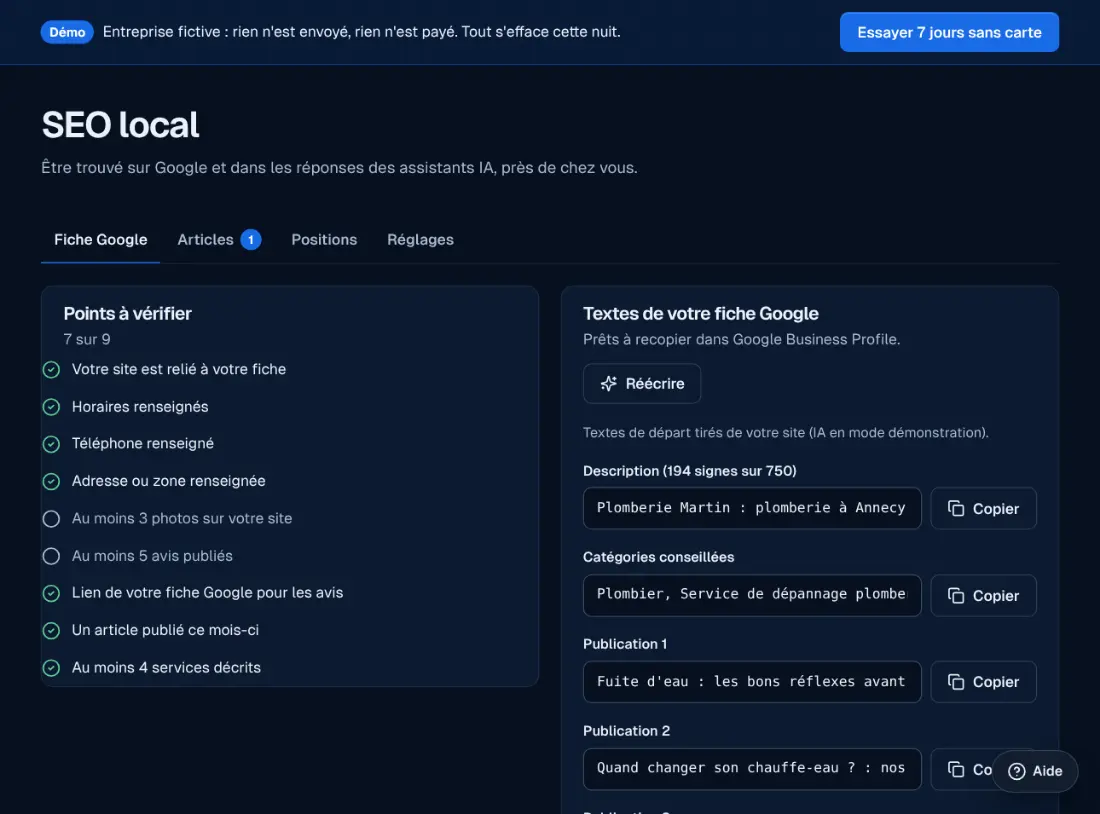Click the Points à vérifier heading
Viewport: 1100px width, 814px height.
(x=128, y=314)
